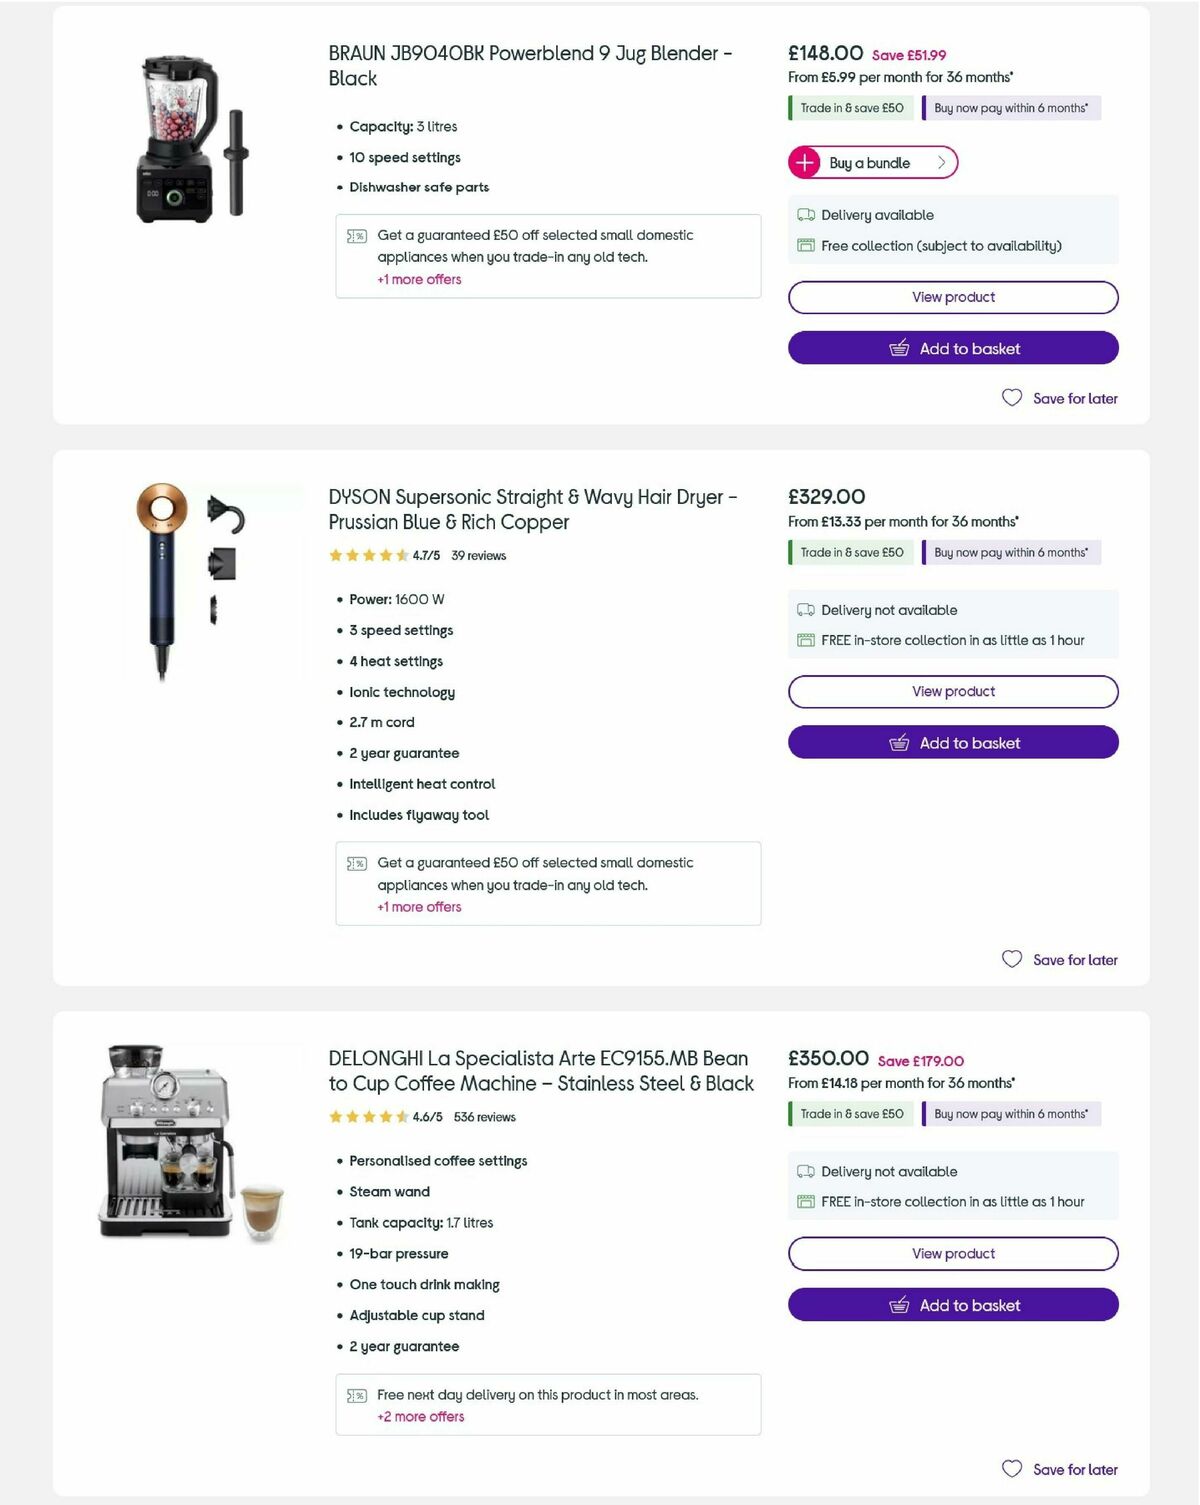
Task: Select Buy now pay within 6 months on DeLonghi
Action: click(1011, 1113)
